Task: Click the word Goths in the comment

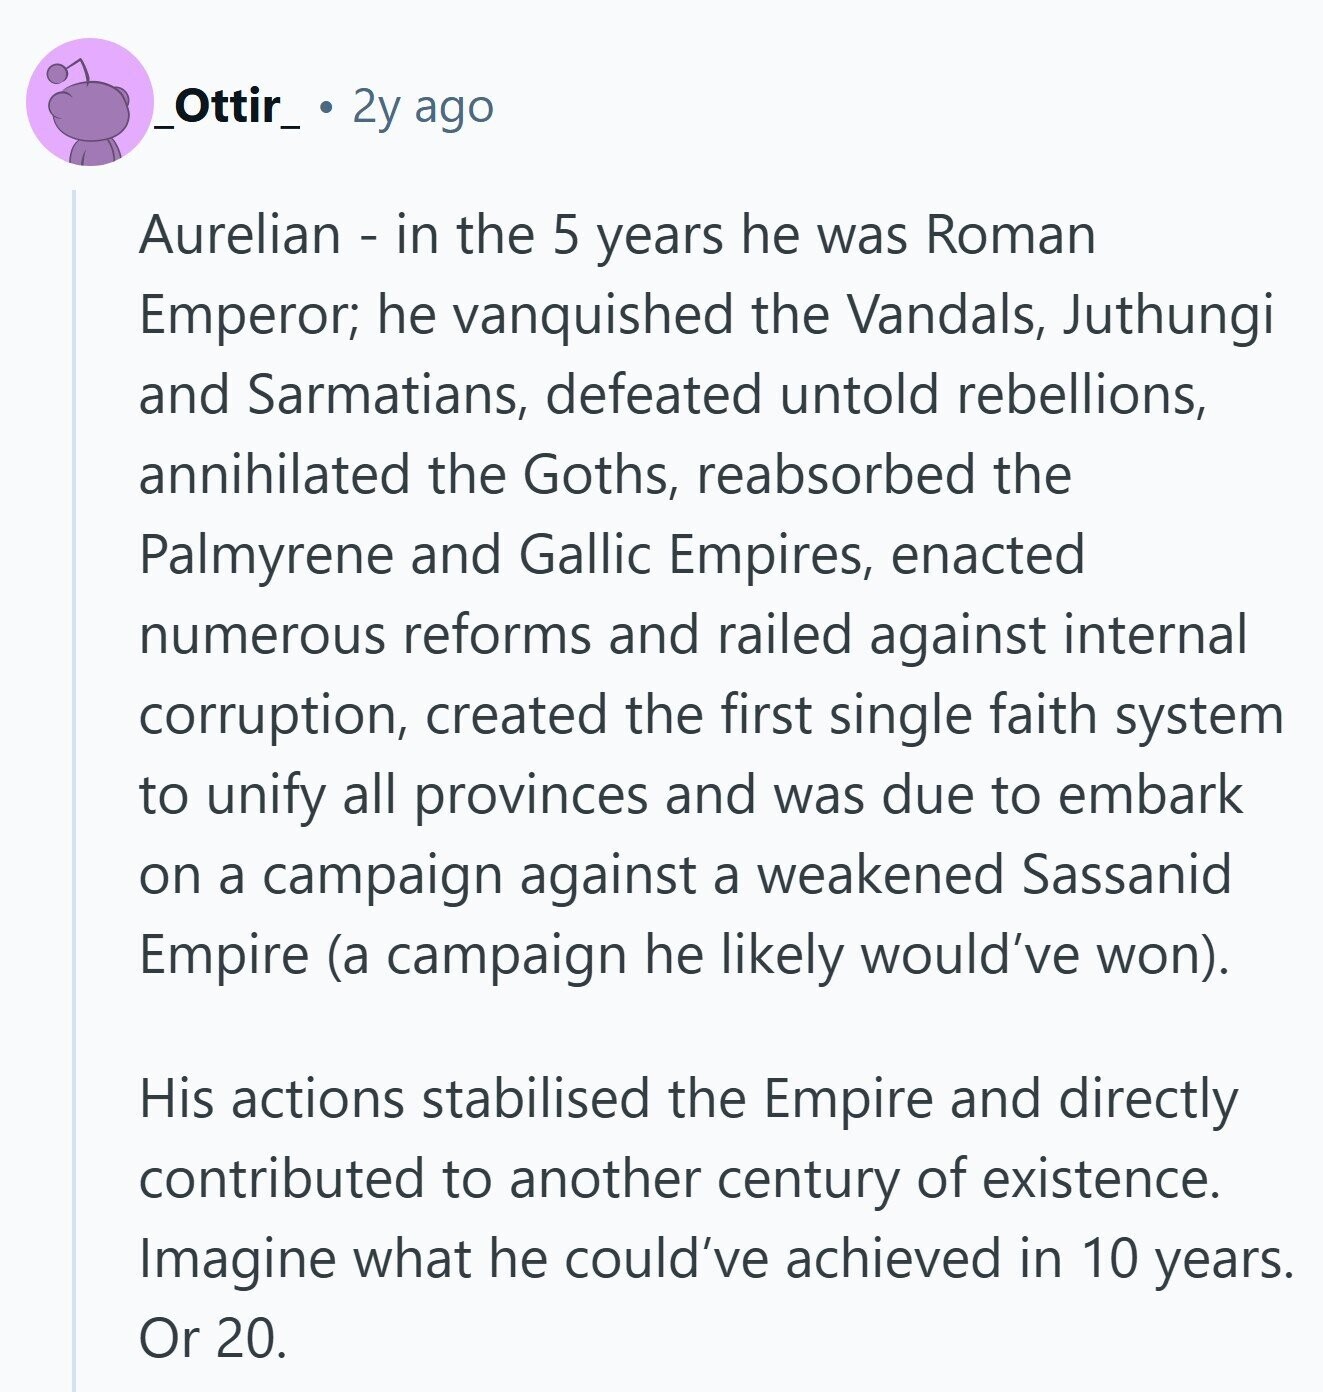Action: tap(595, 475)
